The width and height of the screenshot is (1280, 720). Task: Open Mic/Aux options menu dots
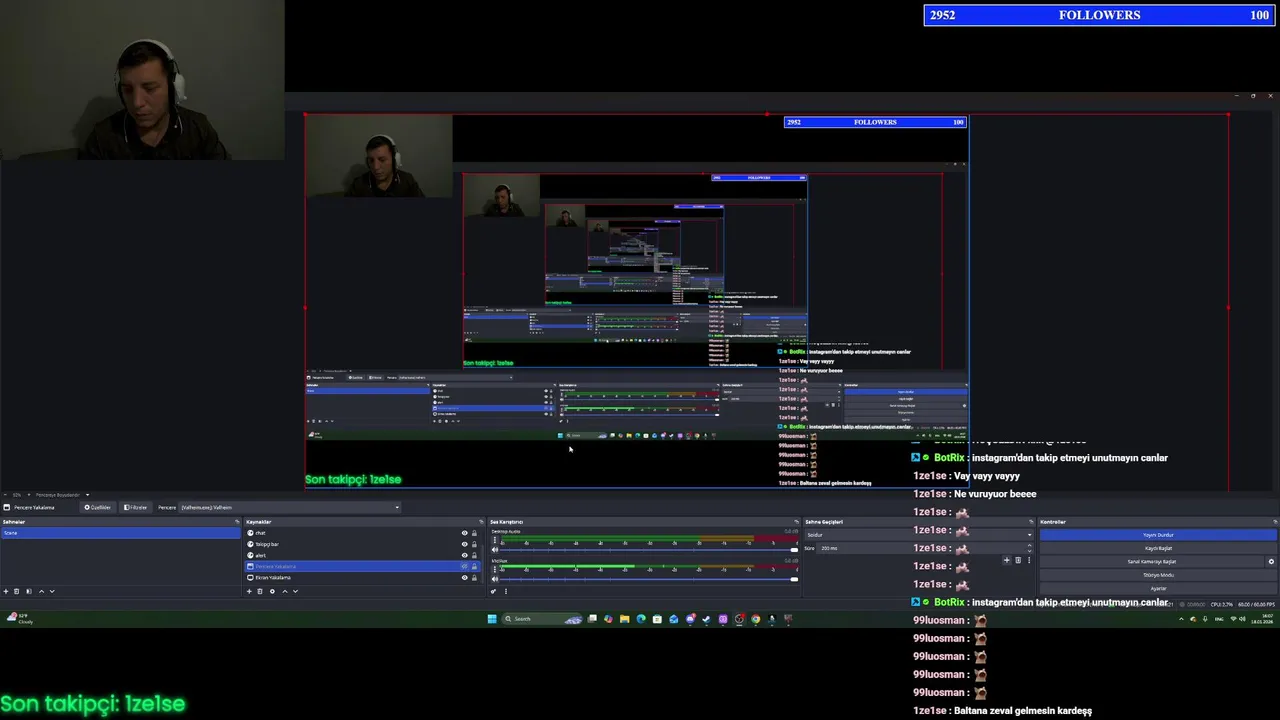point(495,570)
